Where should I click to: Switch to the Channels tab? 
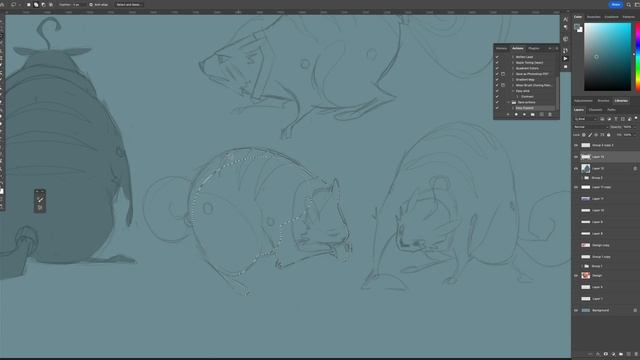595,110
